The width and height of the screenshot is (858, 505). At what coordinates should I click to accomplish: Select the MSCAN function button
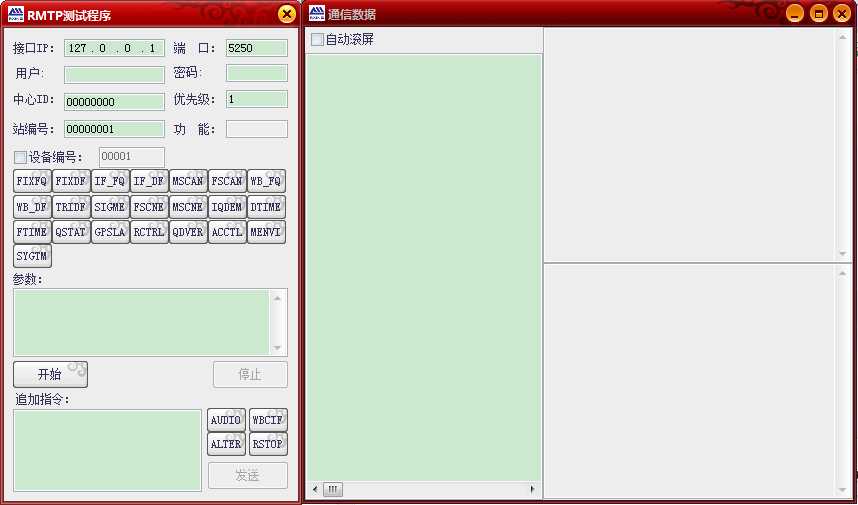pos(188,181)
